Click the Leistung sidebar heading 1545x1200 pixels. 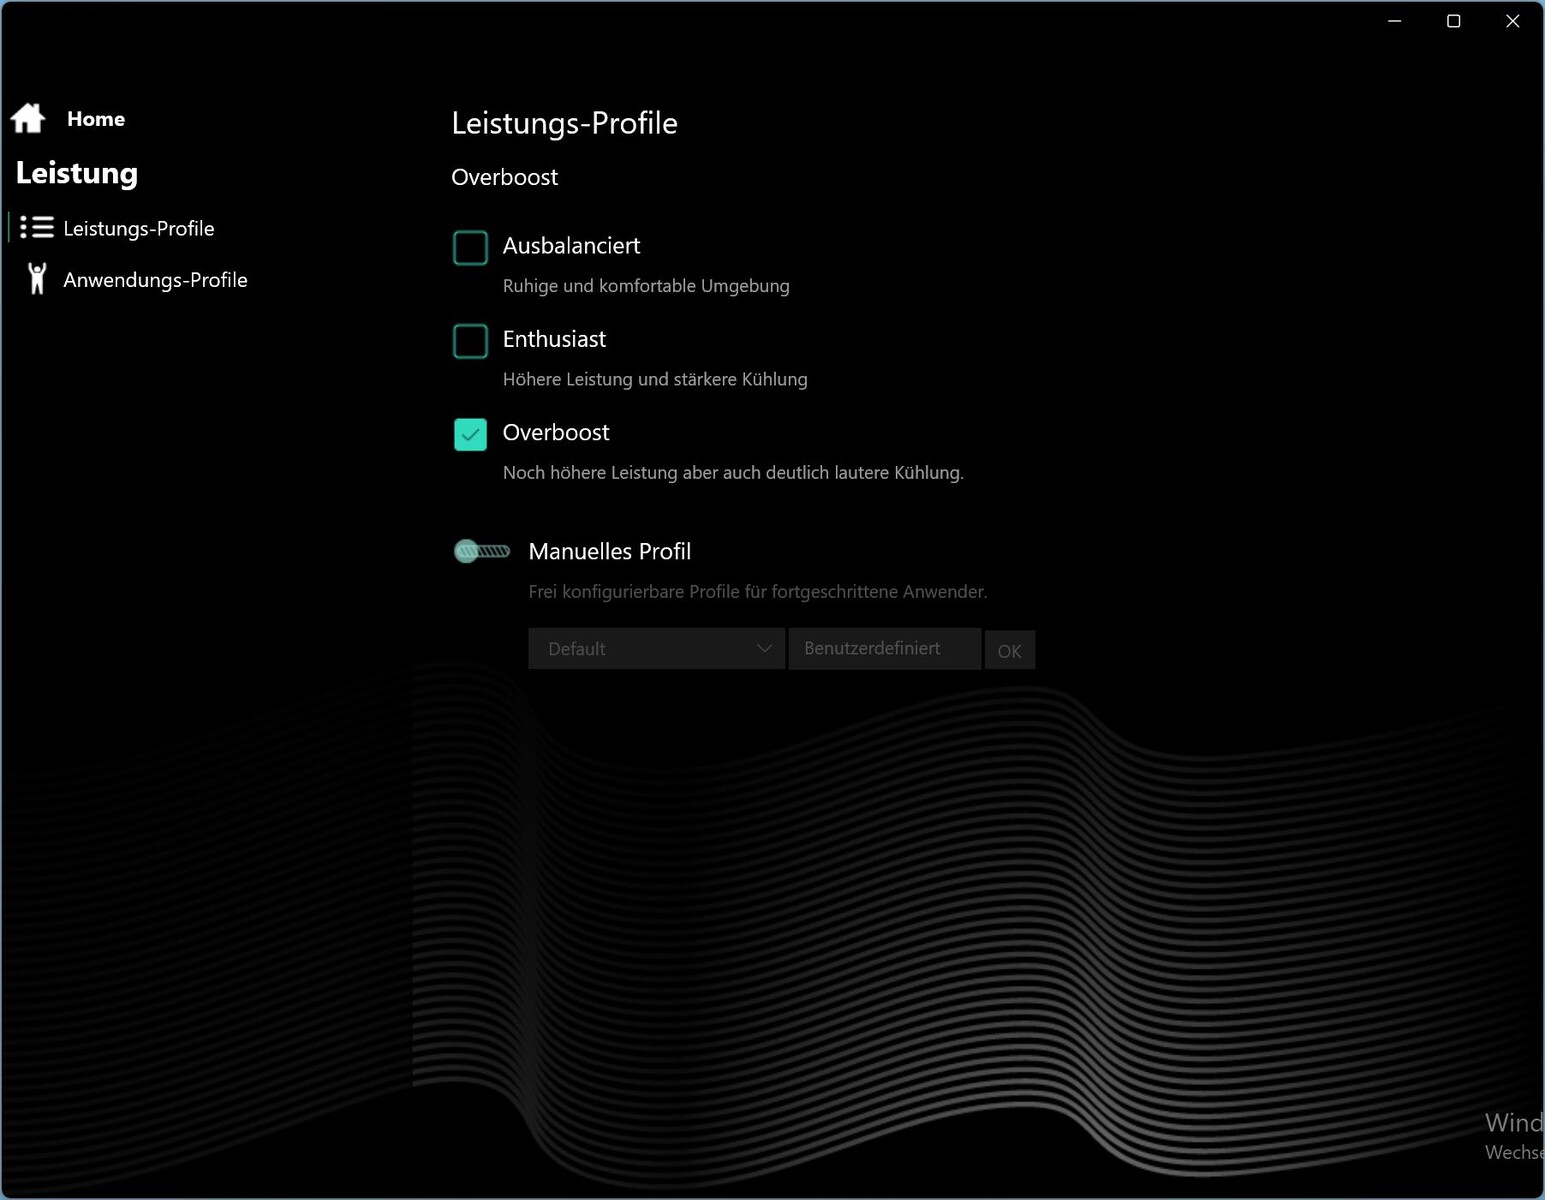(77, 173)
